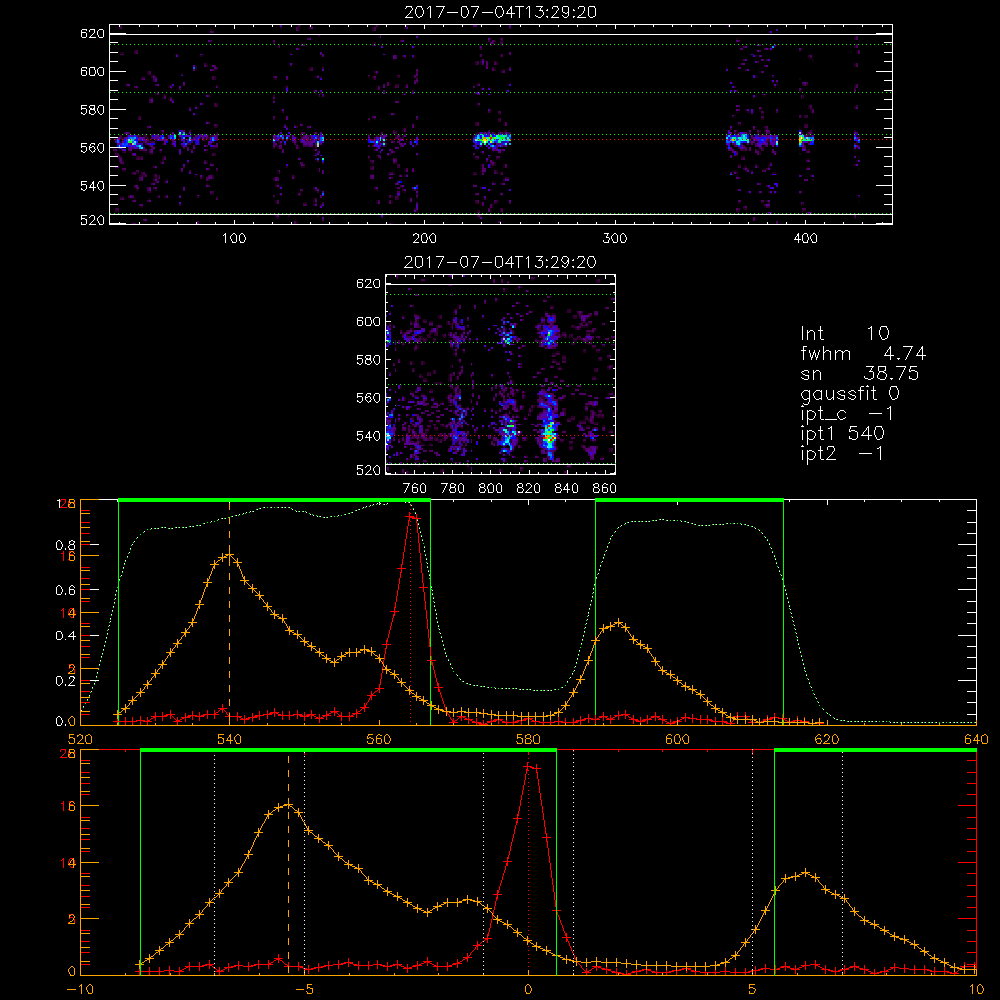Select the 'sn 38.75' value text
Viewport: 1000px width, 1000px height.
click(x=860, y=373)
